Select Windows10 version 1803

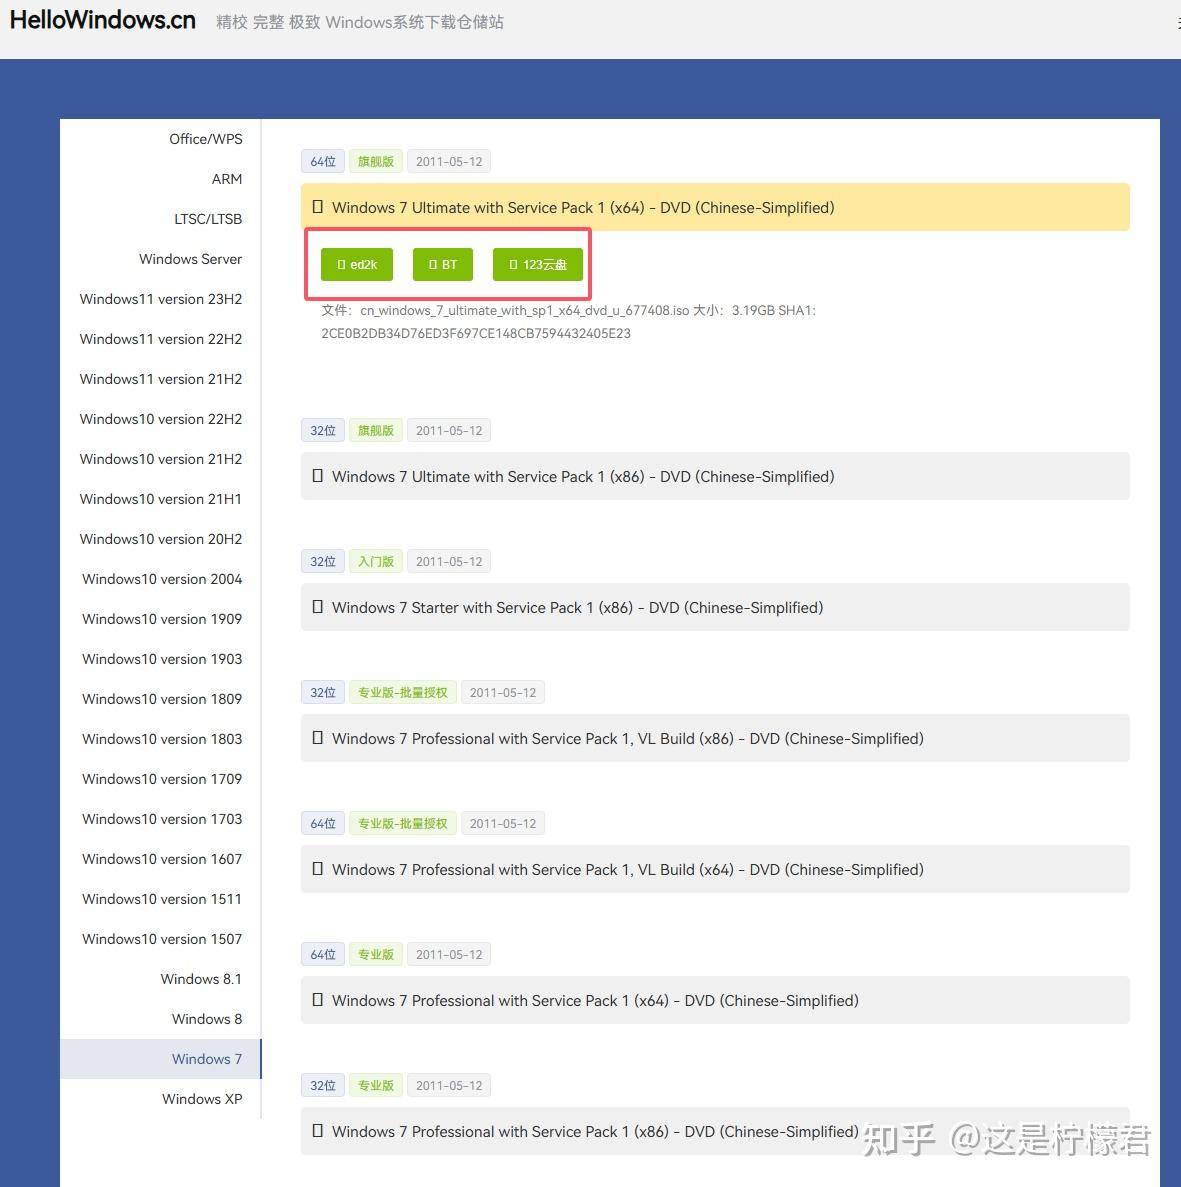(x=162, y=739)
